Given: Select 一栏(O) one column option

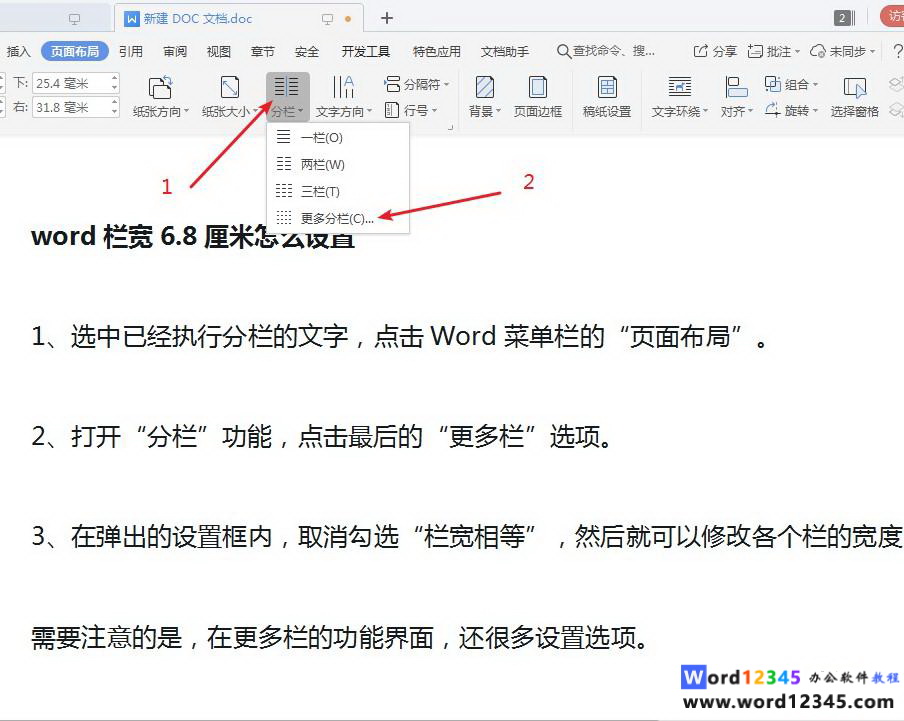Looking at the screenshot, I should (338, 137).
